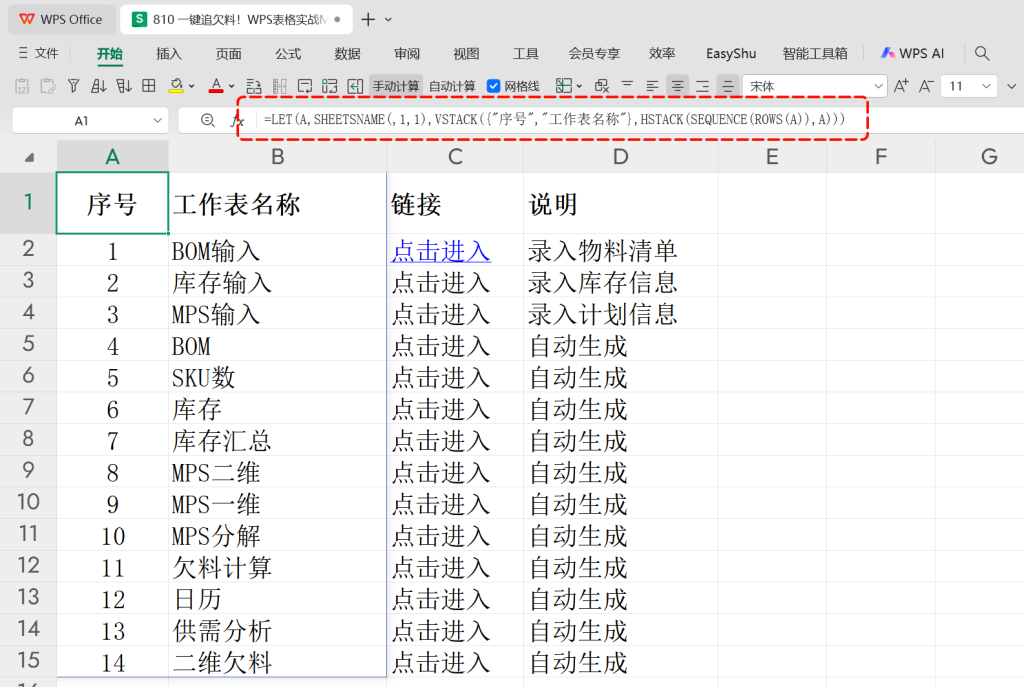Open the 视图 ribbon tab

pos(466,54)
